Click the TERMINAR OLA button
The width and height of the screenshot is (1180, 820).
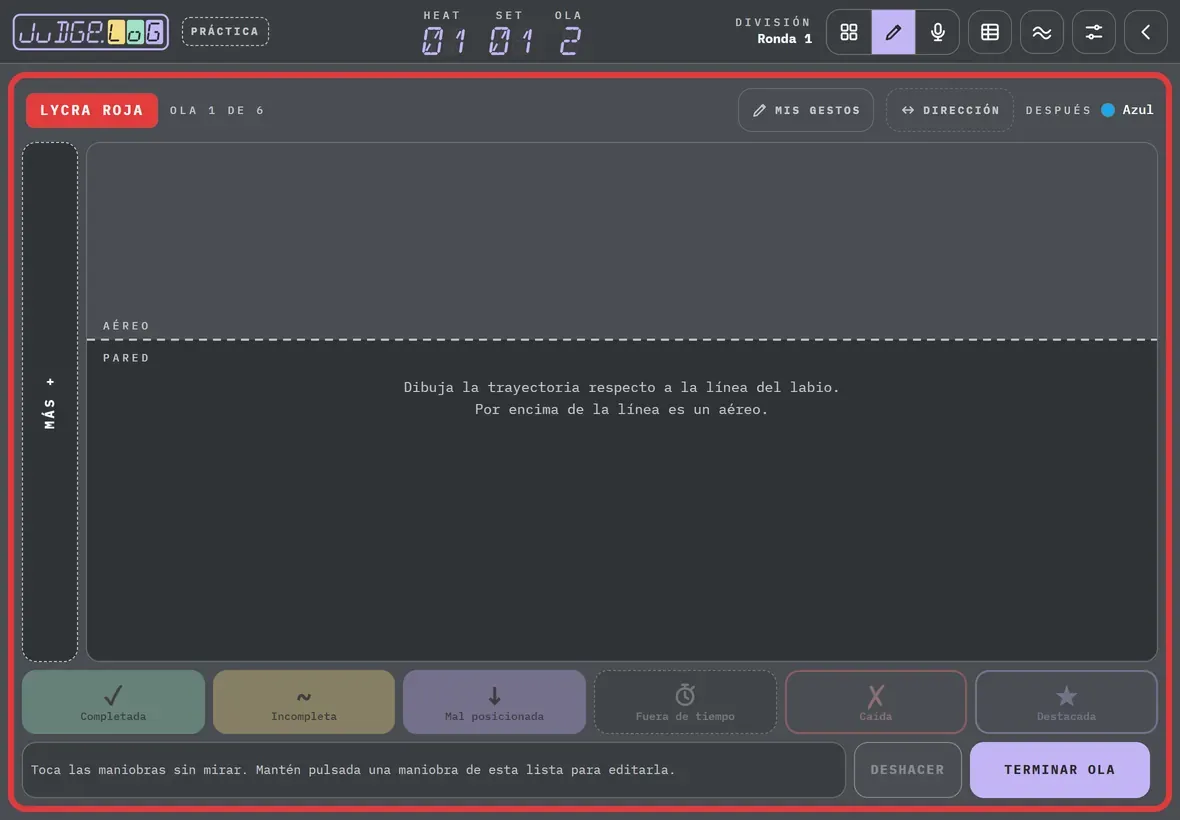(1060, 770)
